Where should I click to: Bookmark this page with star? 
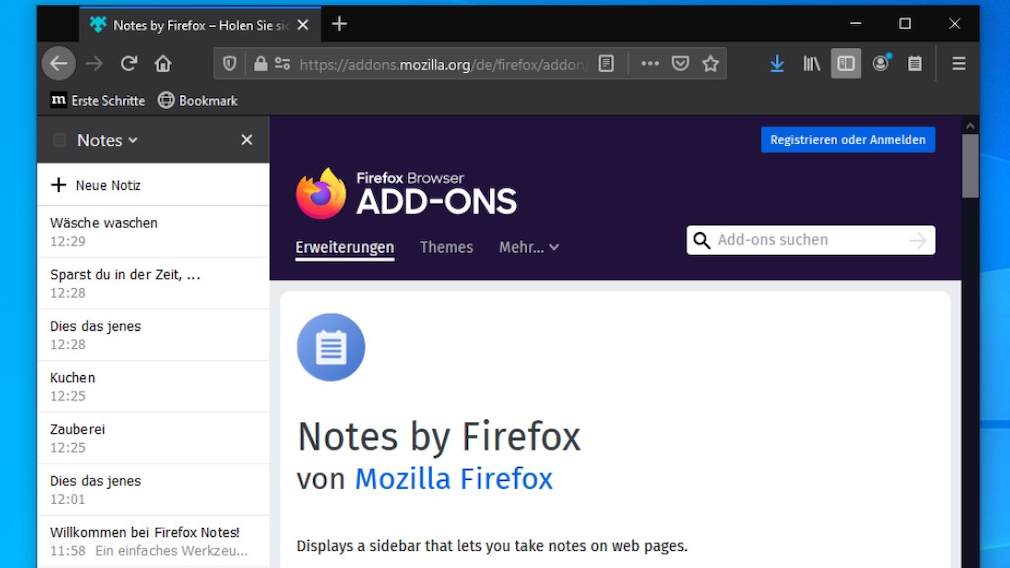pos(710,63)
